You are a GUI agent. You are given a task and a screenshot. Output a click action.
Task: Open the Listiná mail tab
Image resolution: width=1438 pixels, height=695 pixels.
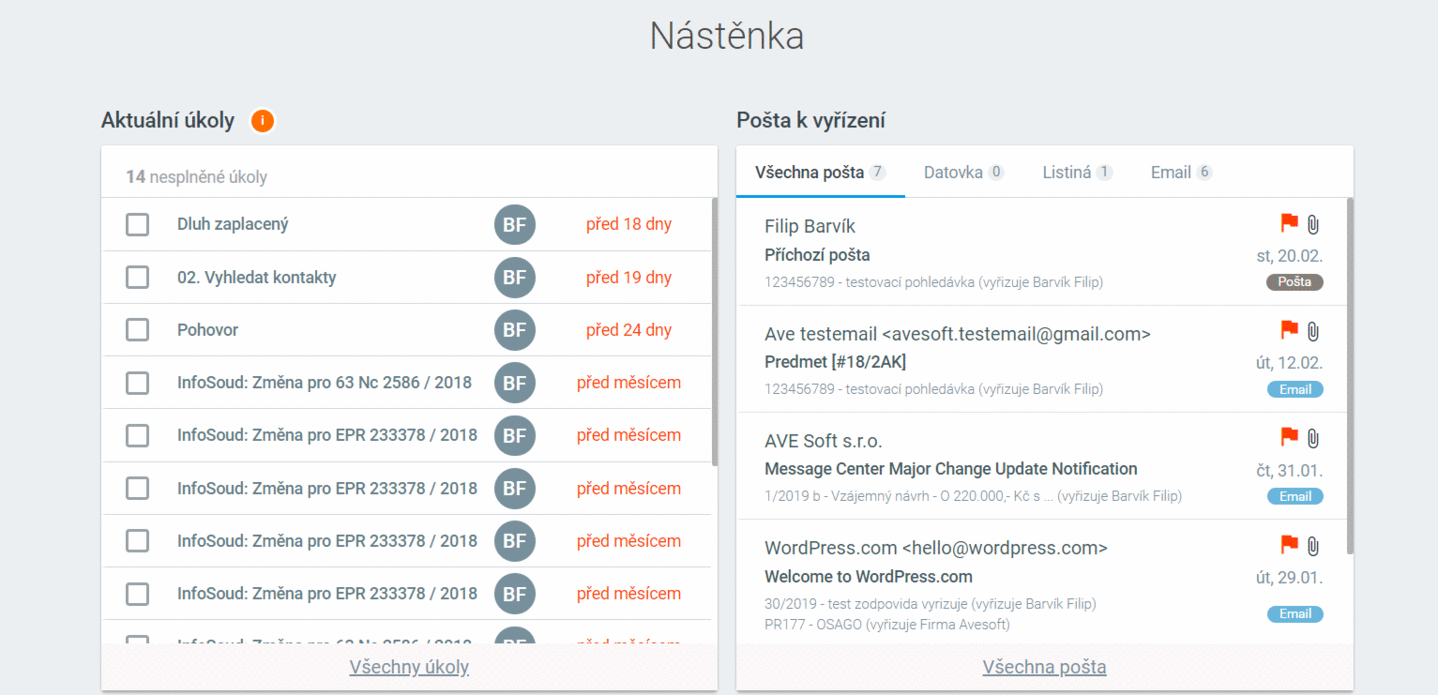1076,172
